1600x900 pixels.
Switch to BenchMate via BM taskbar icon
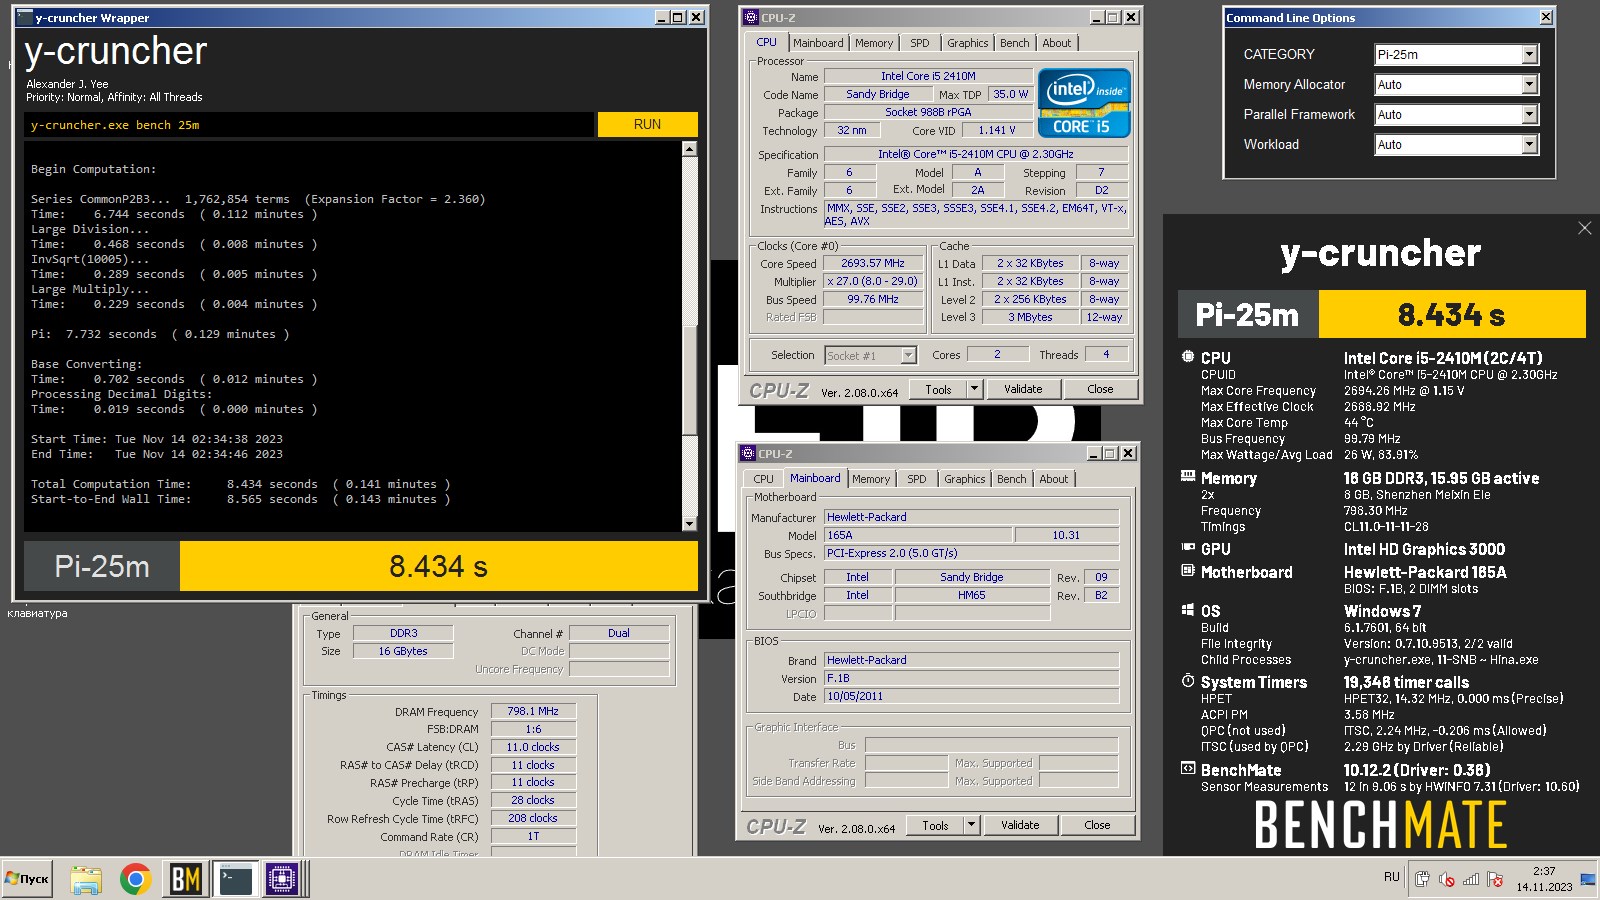coord(185,879)
